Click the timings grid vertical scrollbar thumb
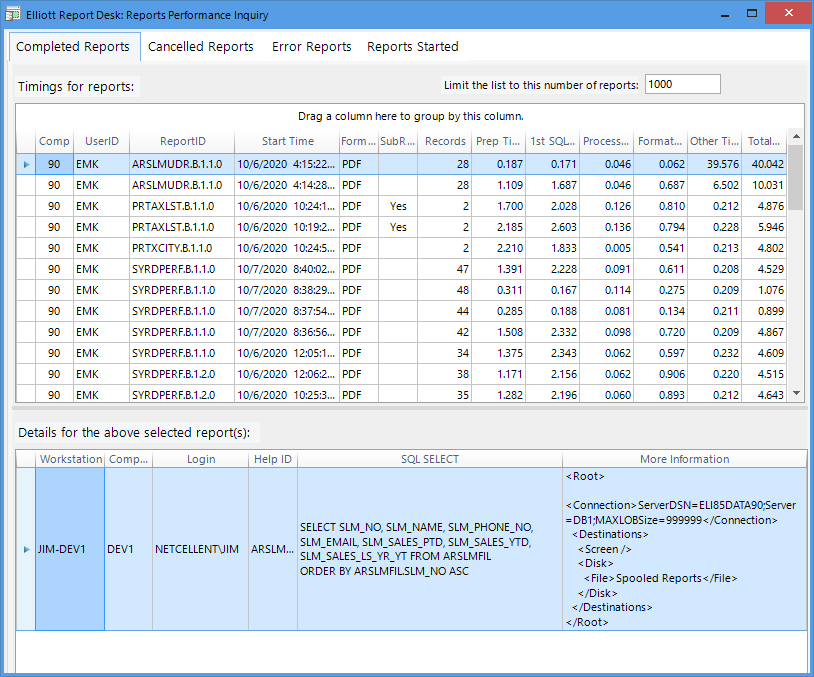This screenshot has width=814, height=677. tap(796, 178)
